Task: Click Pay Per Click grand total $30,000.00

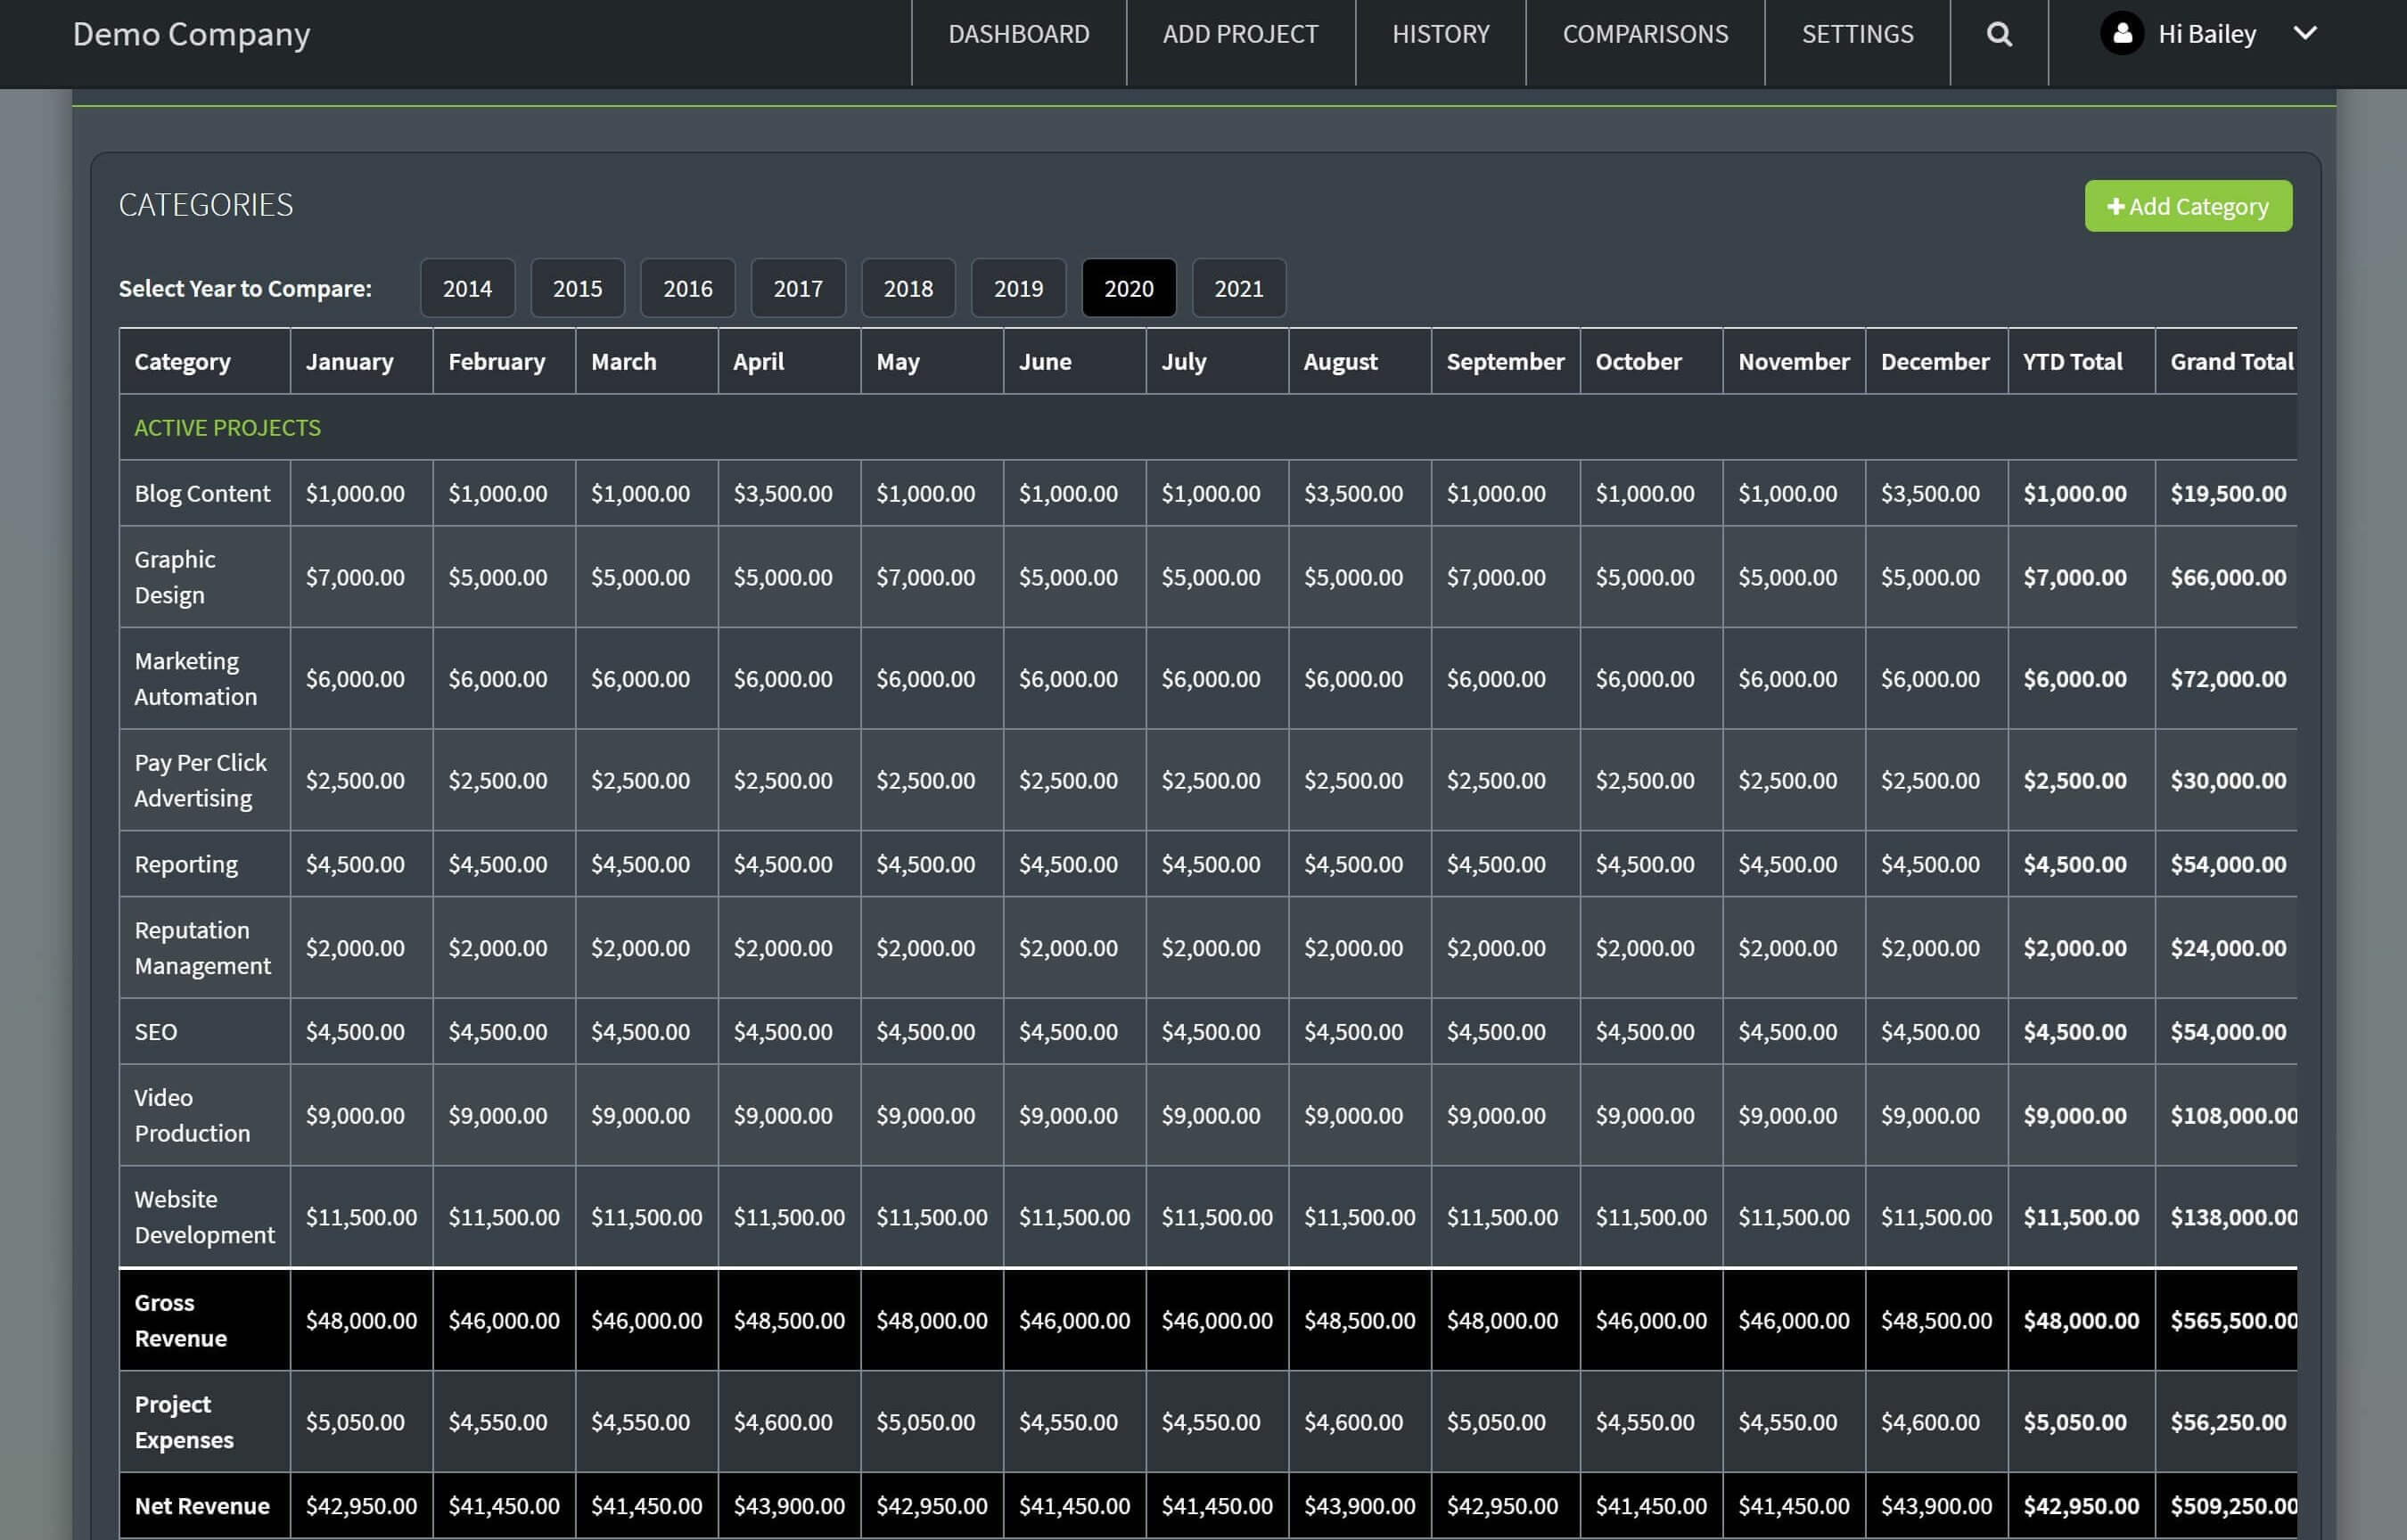Action: [x=2227, y=780]
